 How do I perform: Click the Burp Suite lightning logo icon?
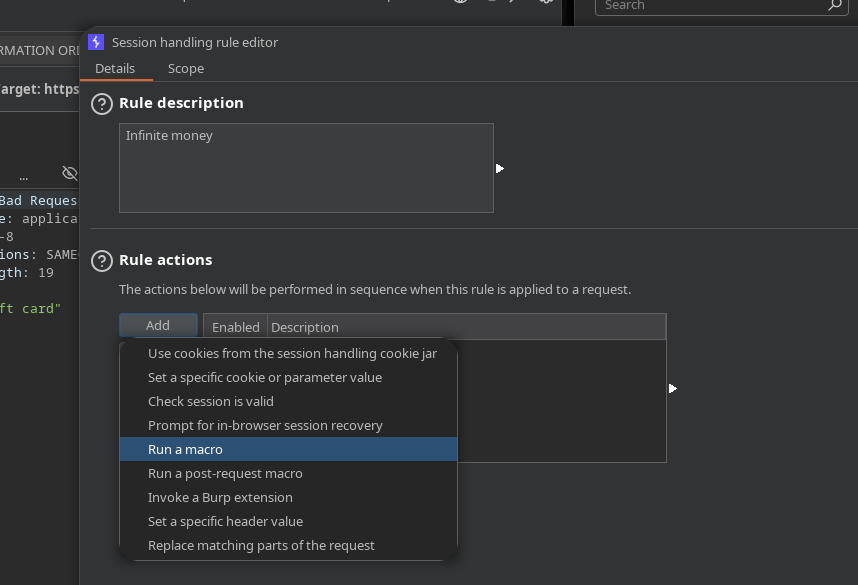pyautogui.click(x=96, y=42)
